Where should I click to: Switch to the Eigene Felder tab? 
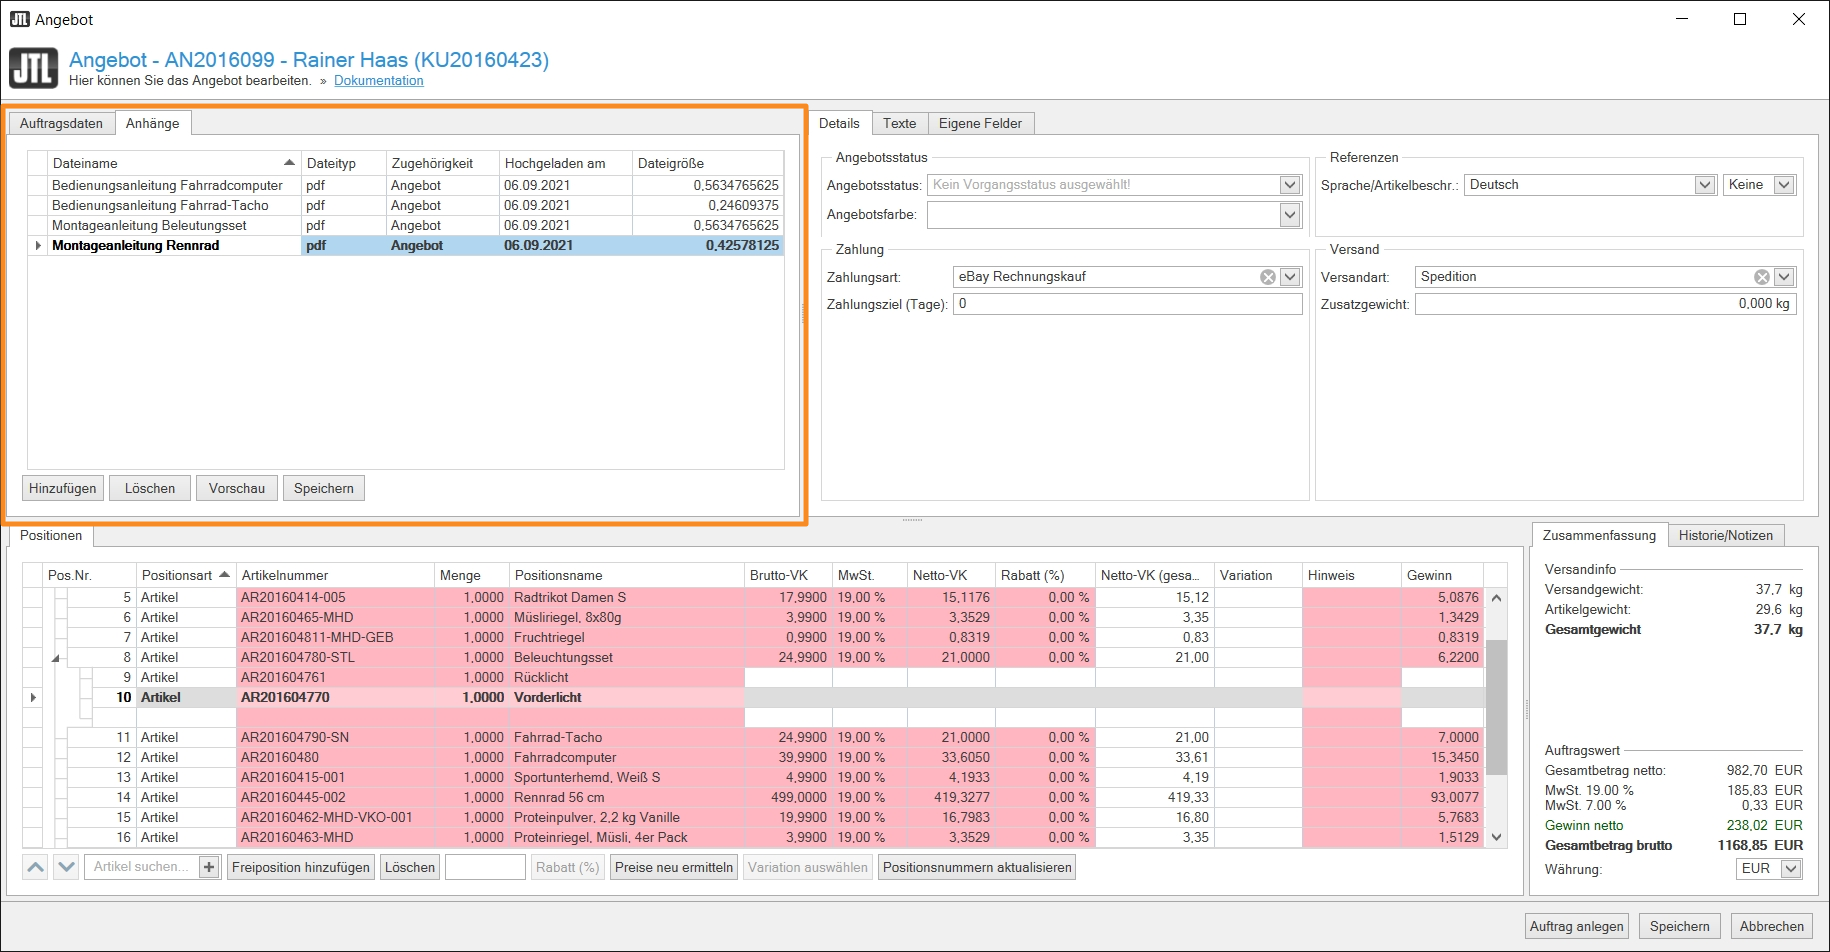980,123
